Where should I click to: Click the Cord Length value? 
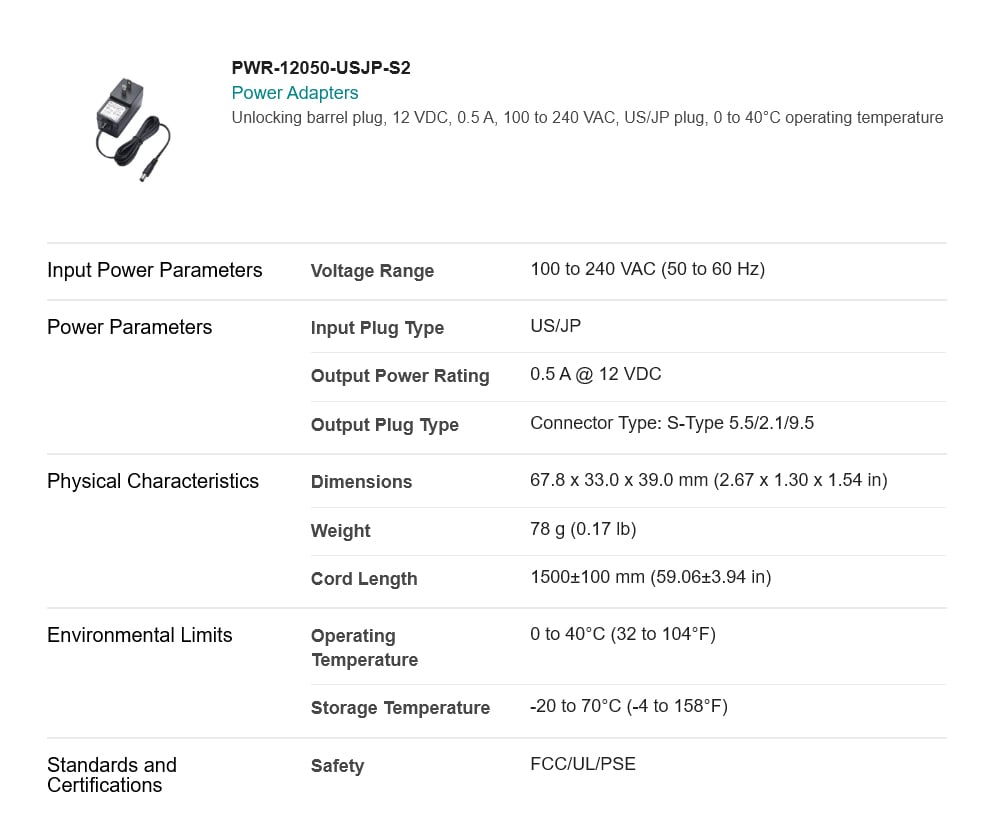(x=651, y=577)
